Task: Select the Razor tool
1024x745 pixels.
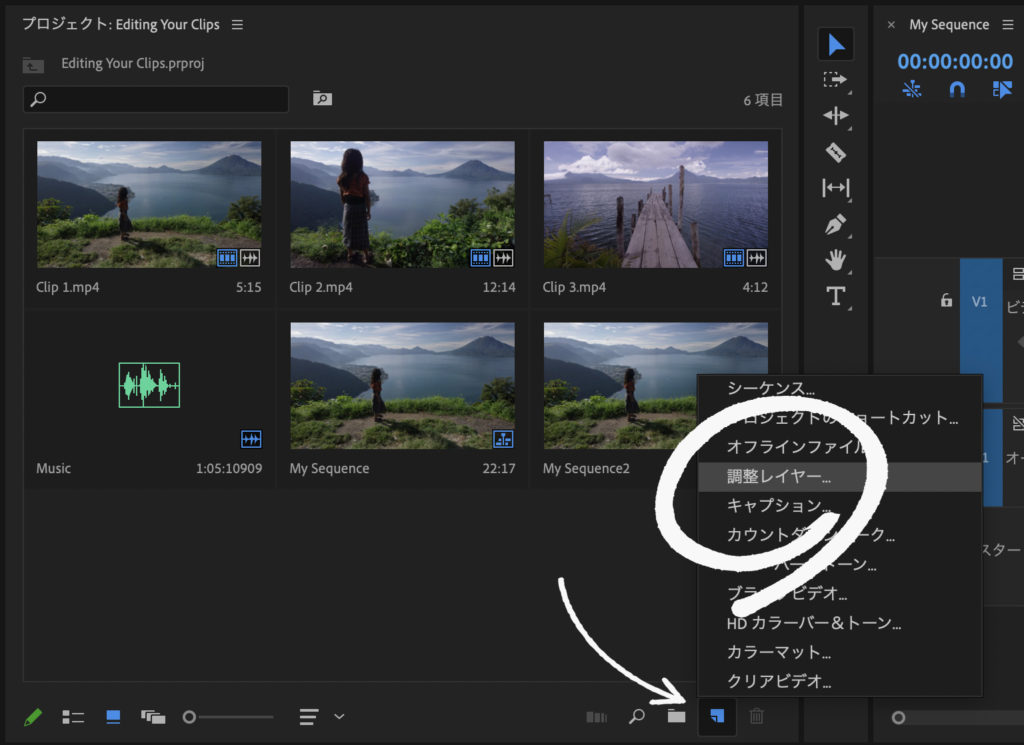Action: point(835,152)
